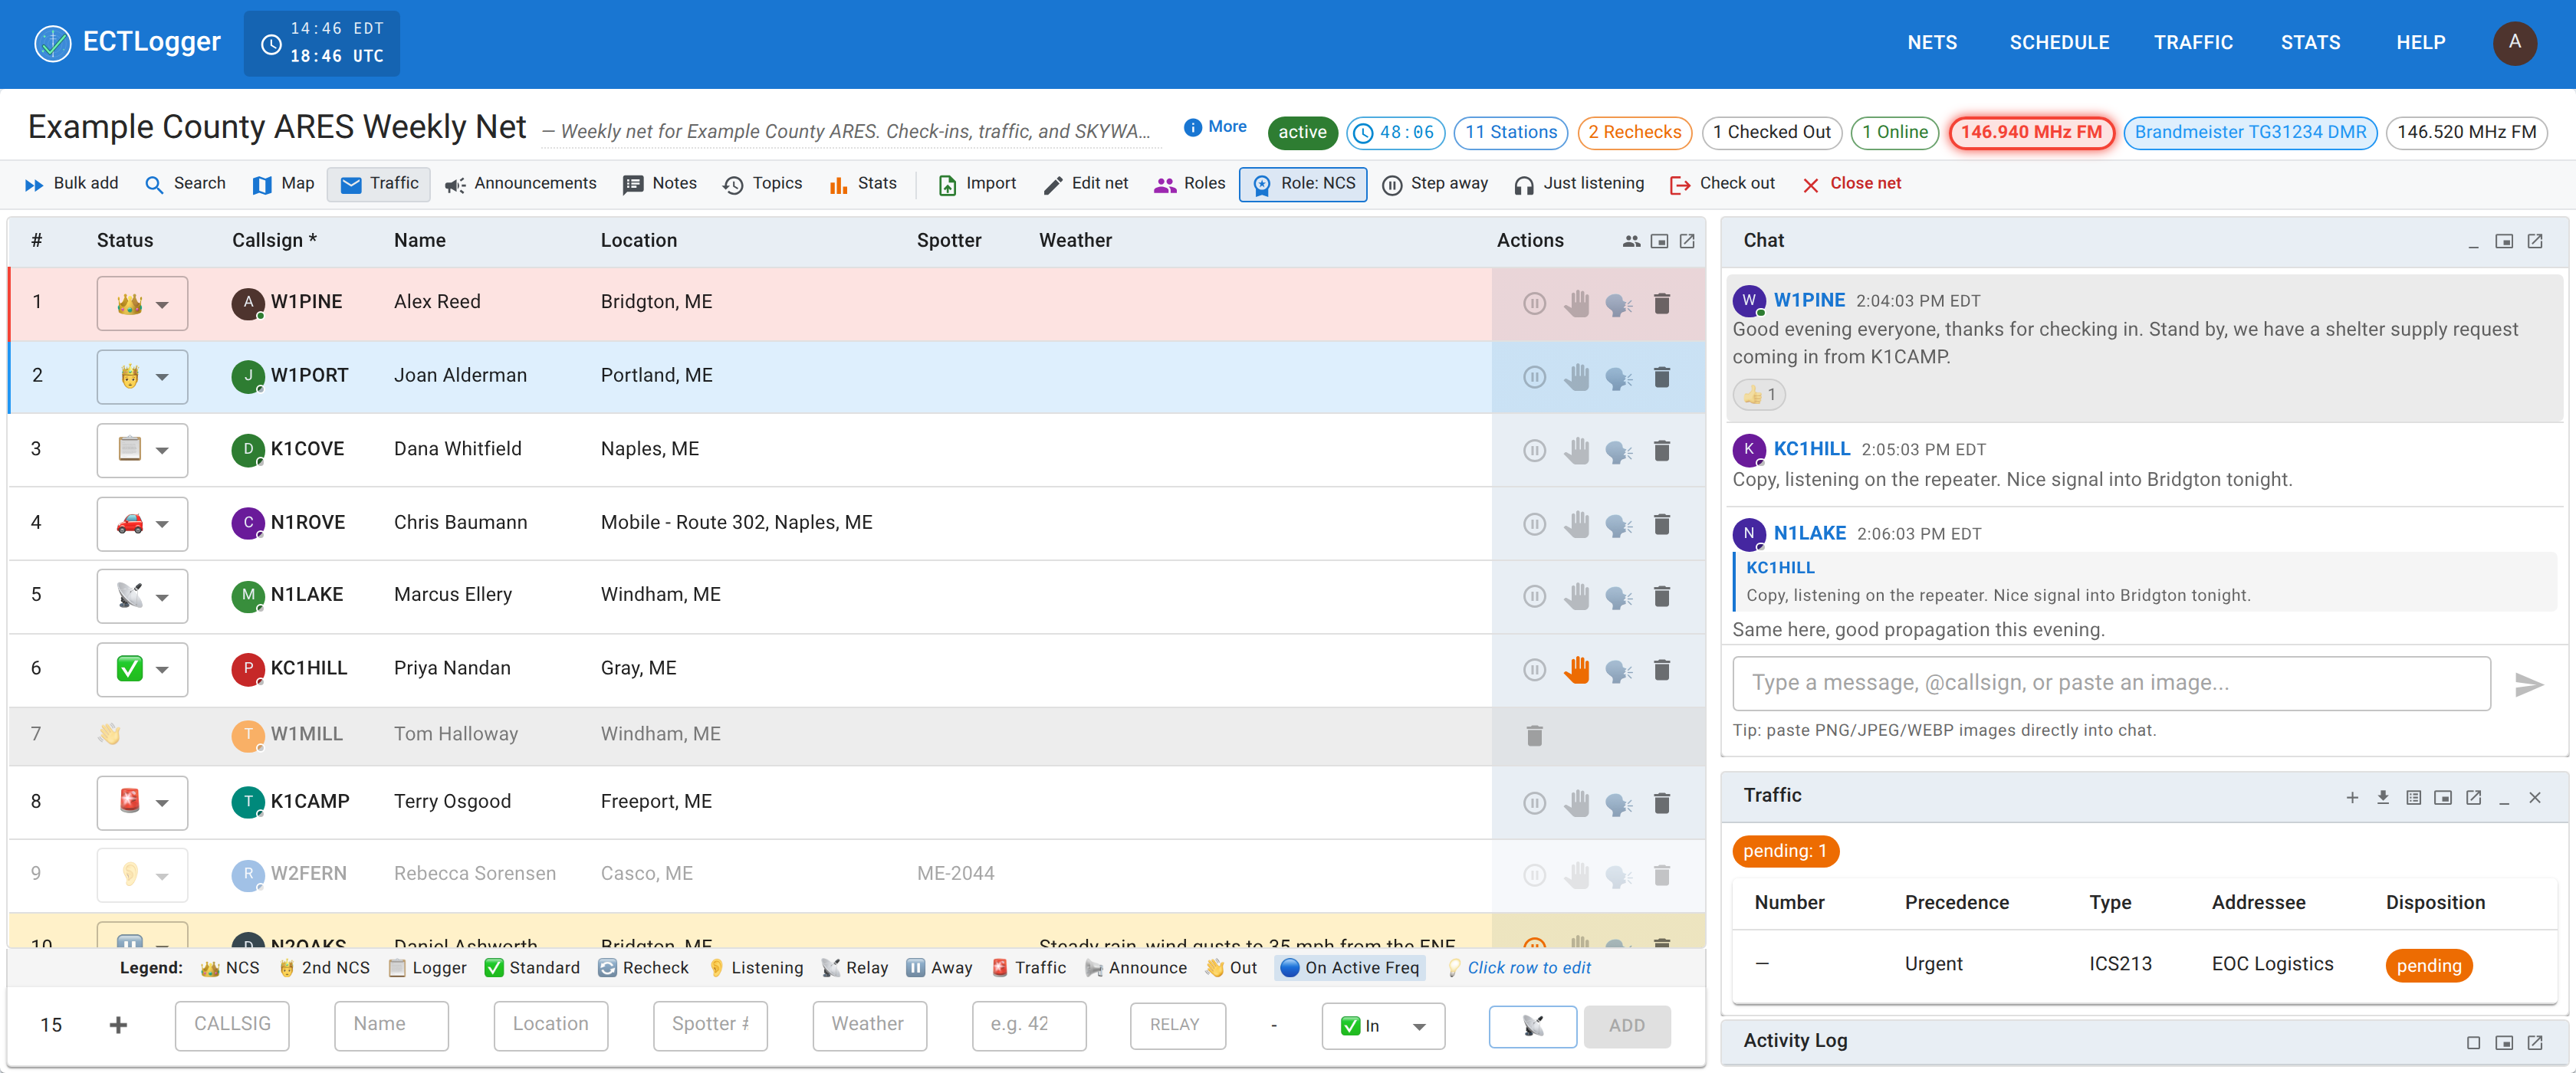Click the Close net button
The image size is (2576, 1073).
tap(1852, 184)
